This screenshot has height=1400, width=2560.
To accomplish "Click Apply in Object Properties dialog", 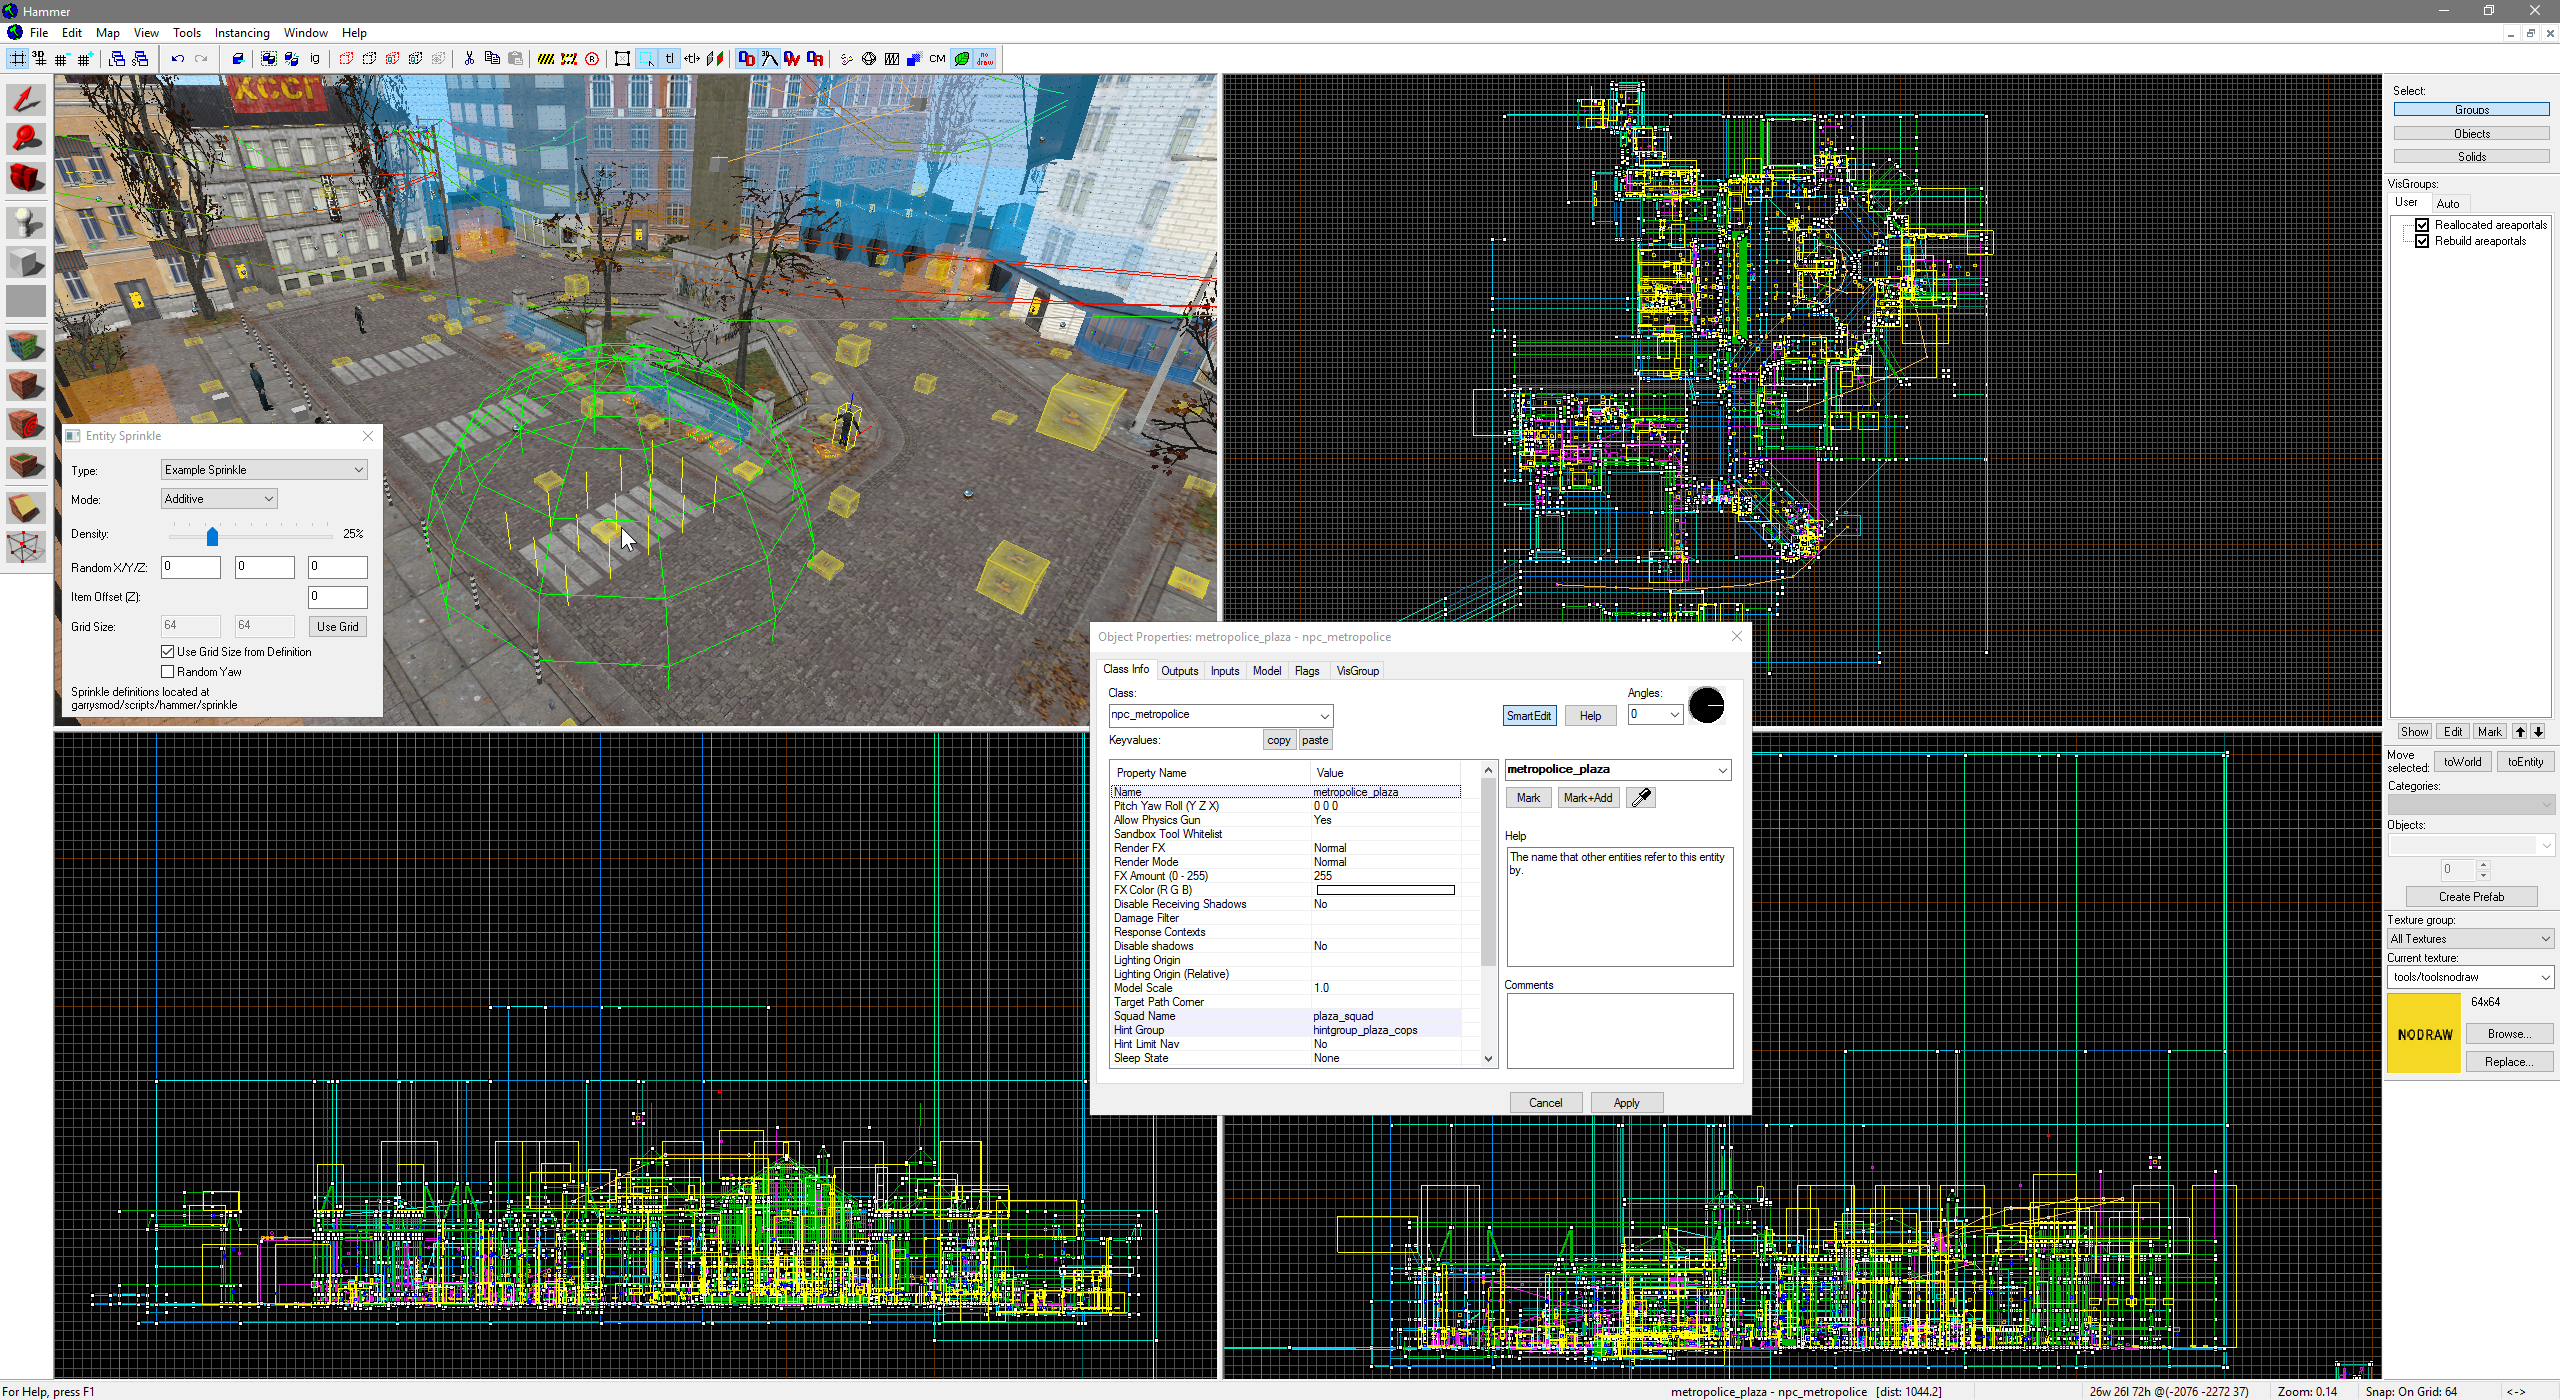I will point(1624,1102).
